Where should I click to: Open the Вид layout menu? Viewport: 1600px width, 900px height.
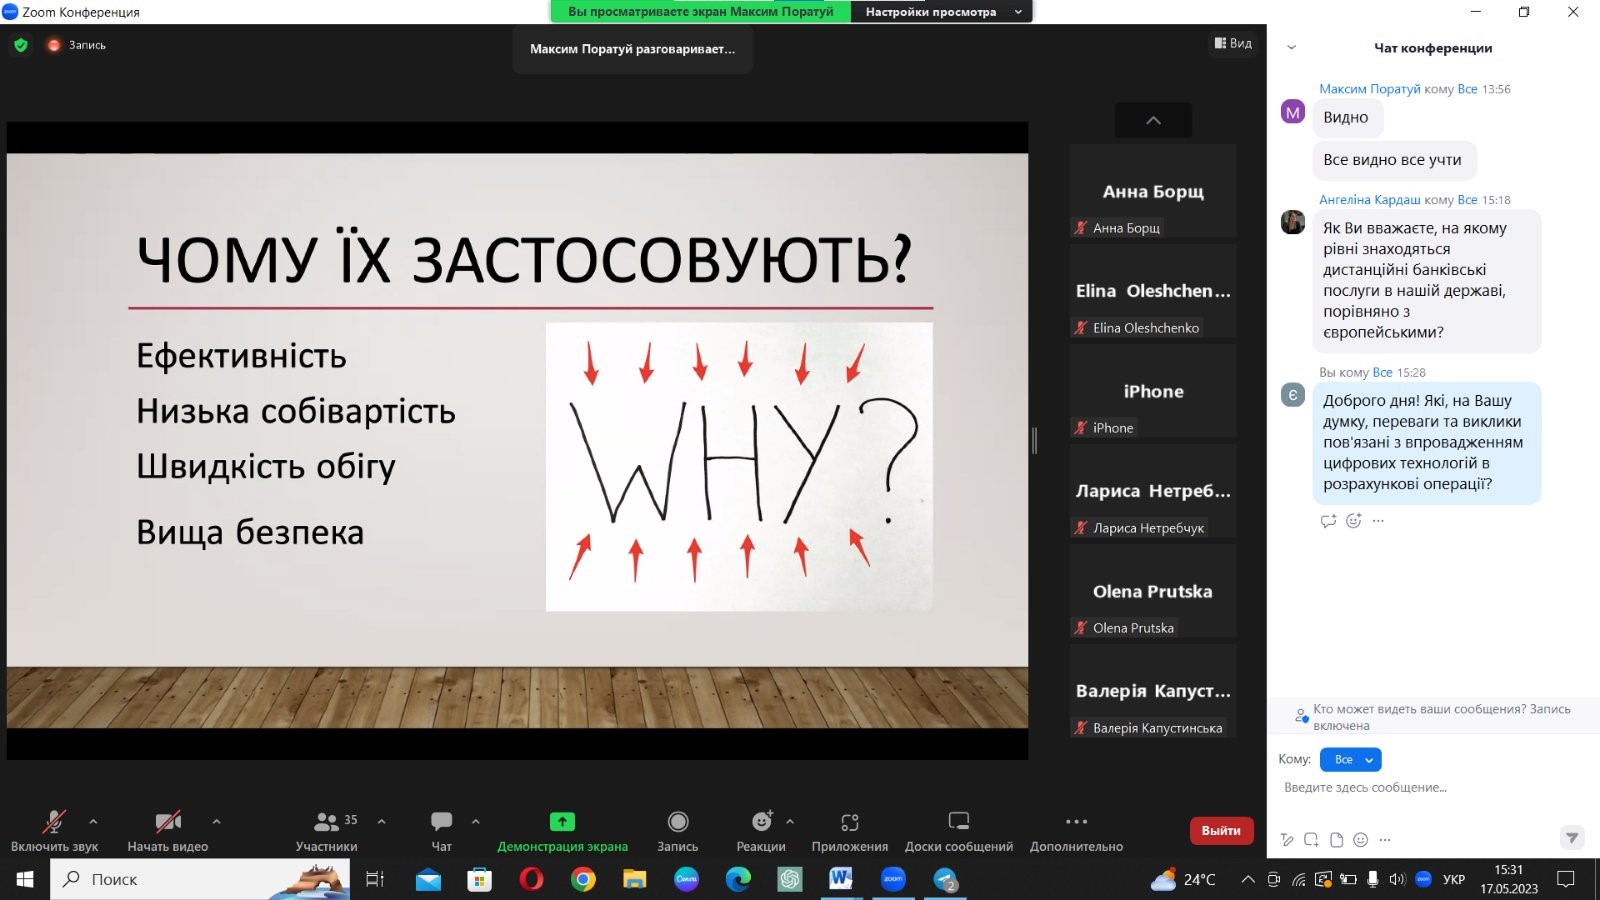click(1233, 43)
